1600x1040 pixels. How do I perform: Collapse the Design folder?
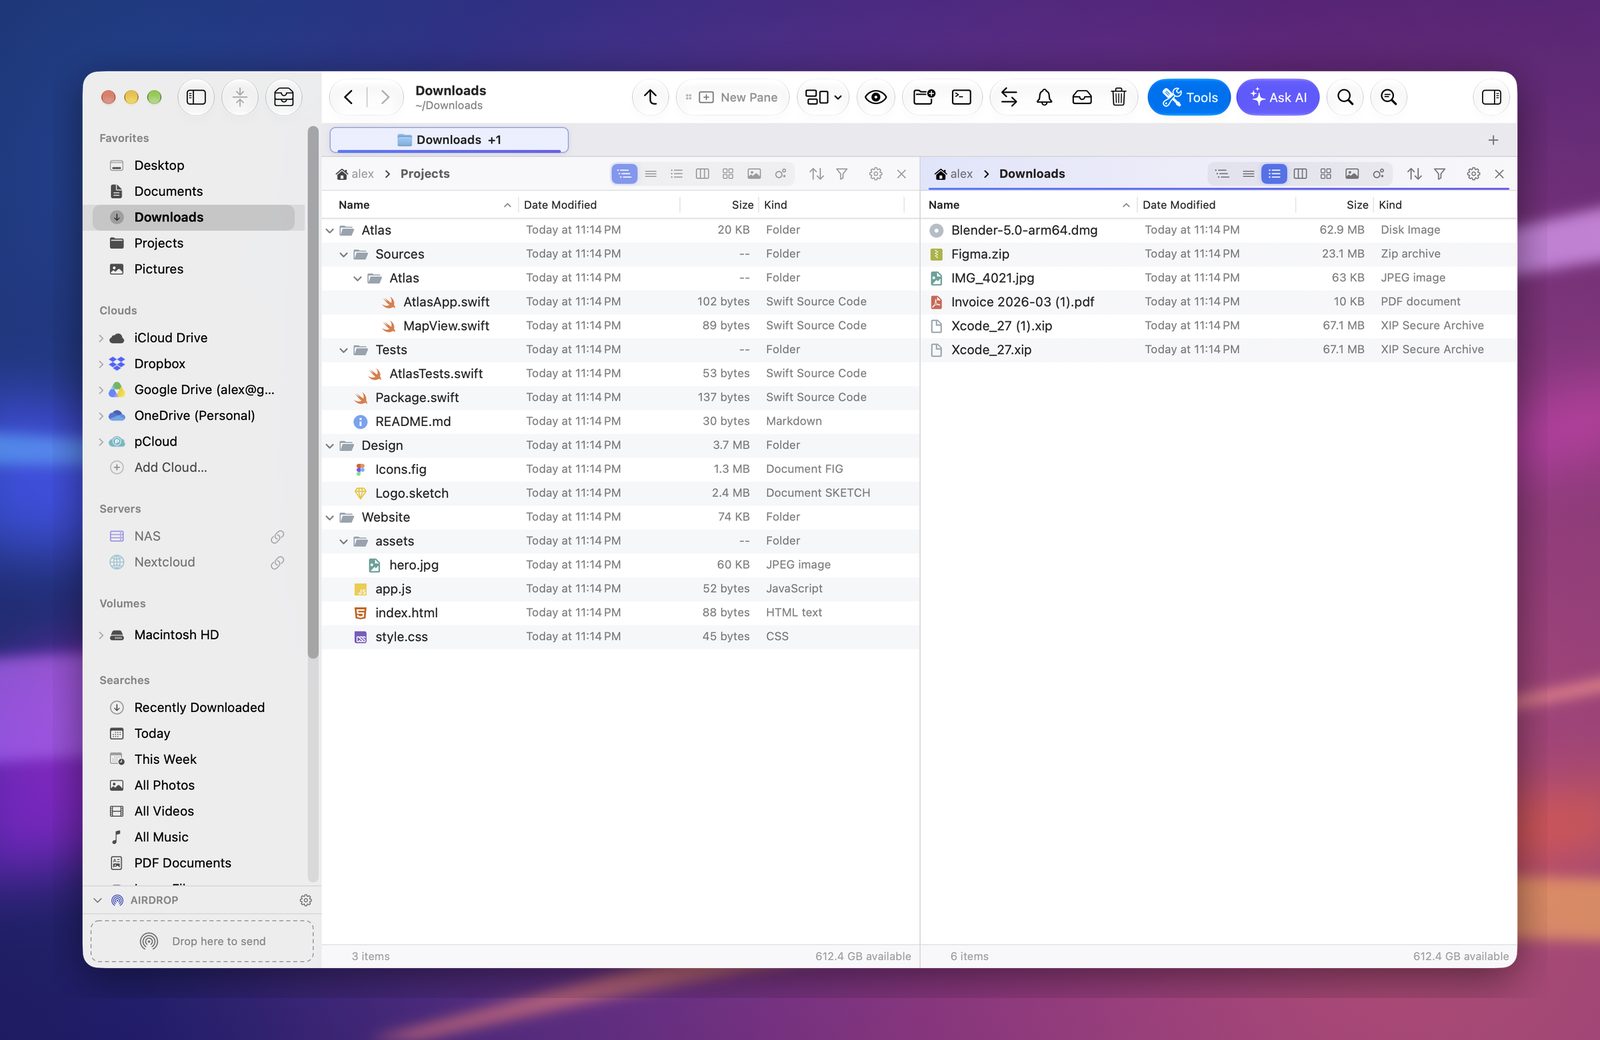(x=330, y=446)
